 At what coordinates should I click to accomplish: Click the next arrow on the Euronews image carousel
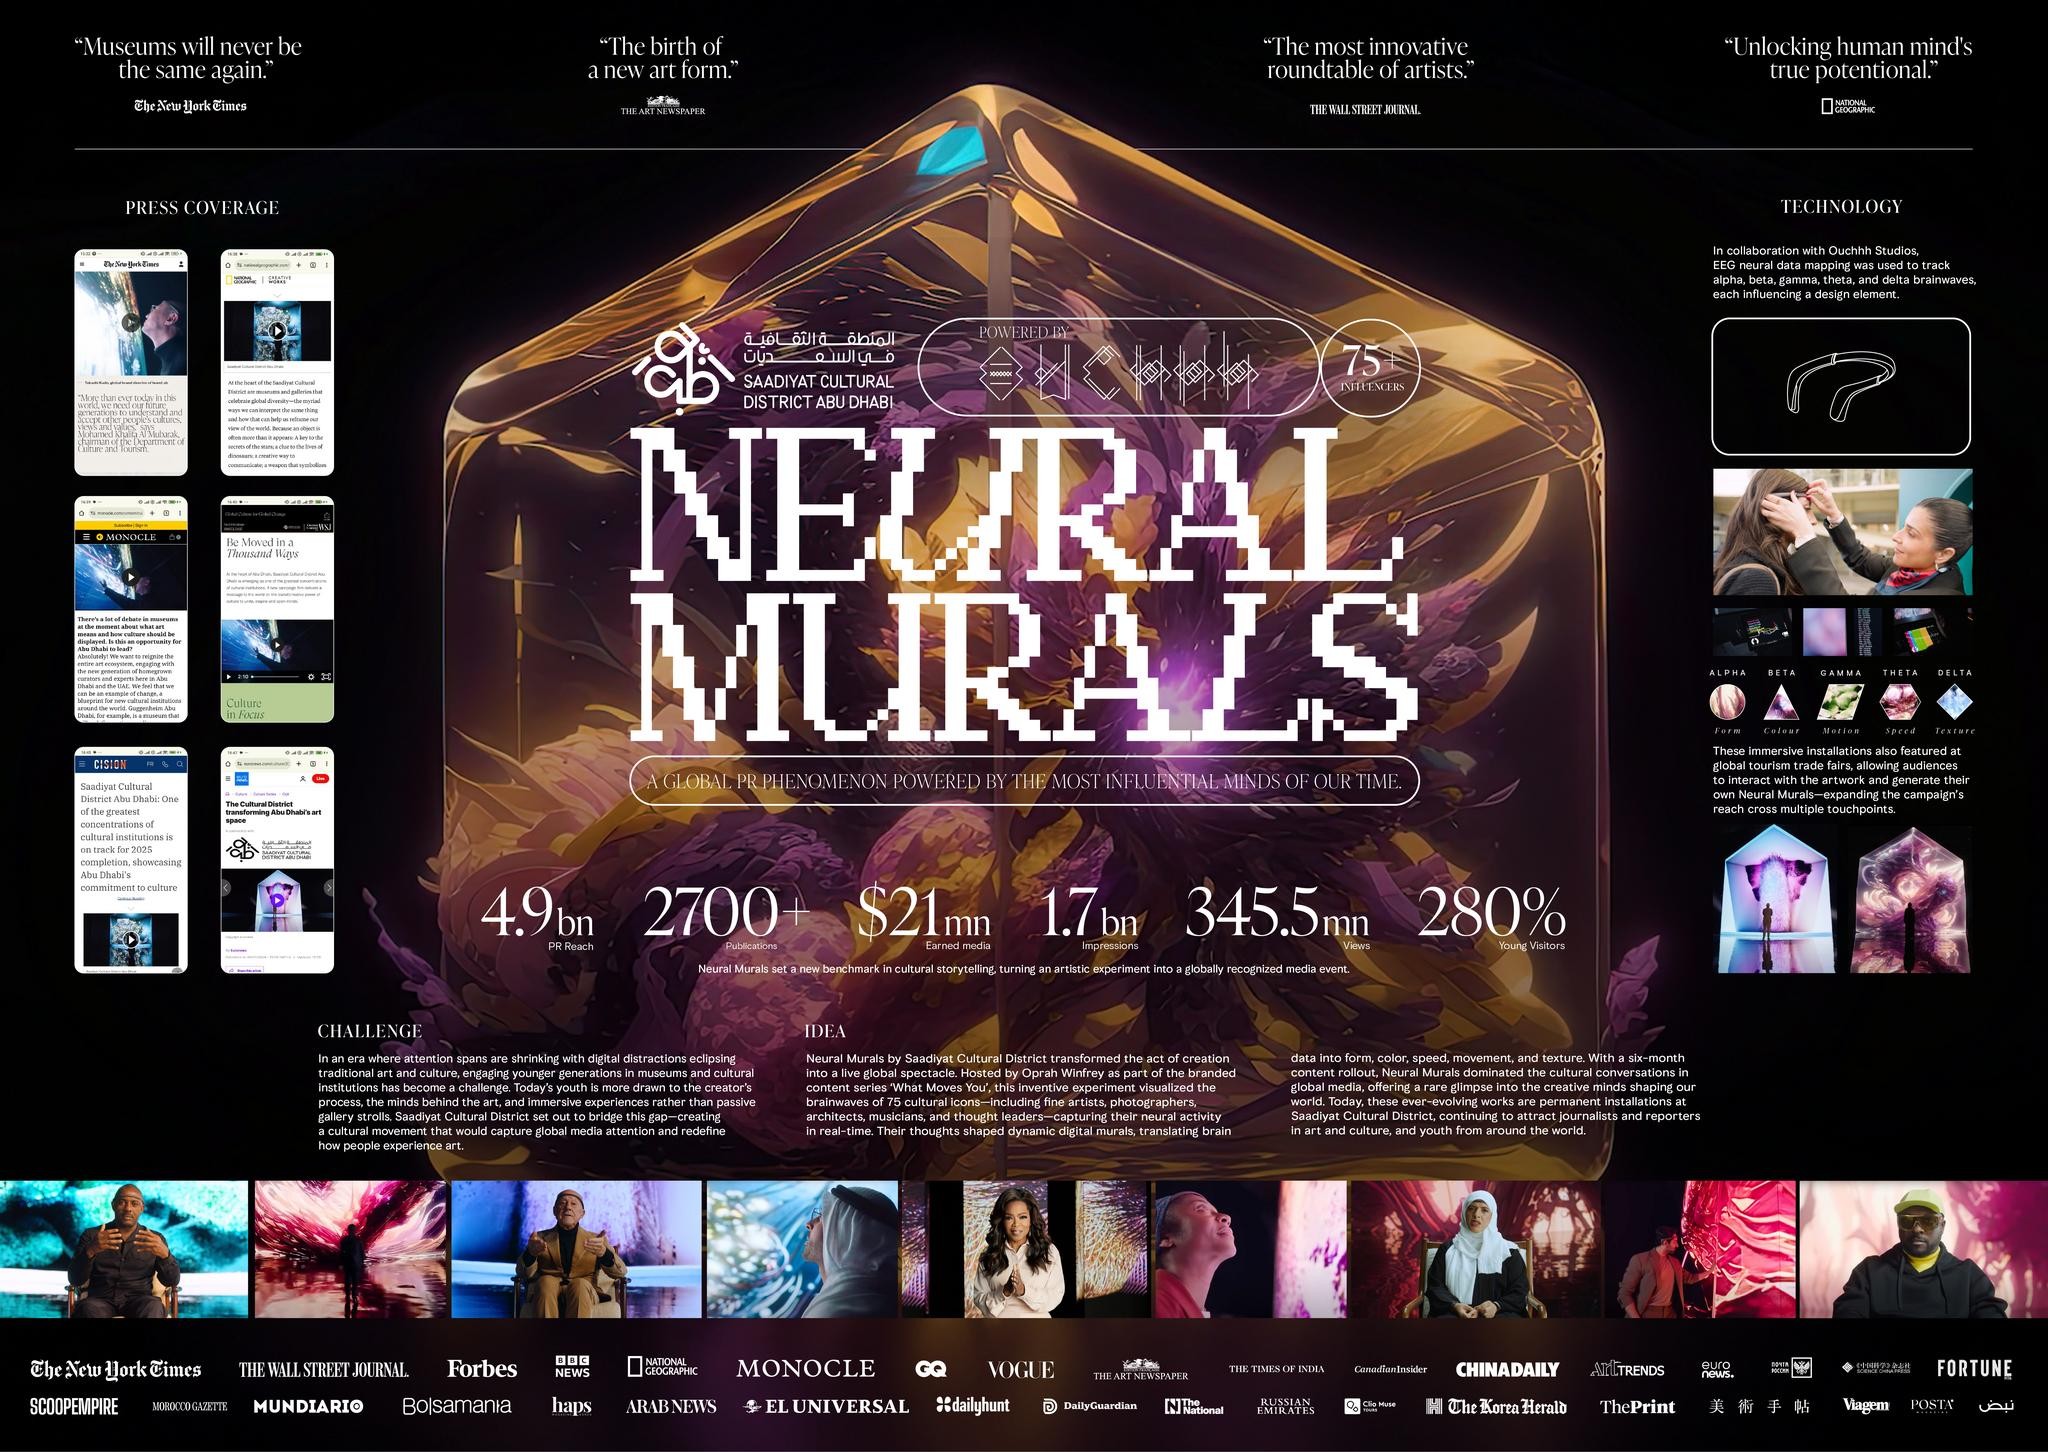[x=328, y=887]
